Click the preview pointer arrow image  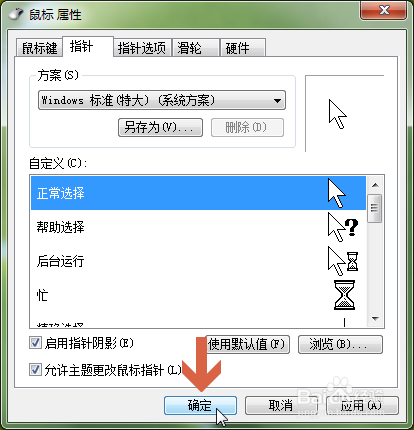[x=337, y=114]
